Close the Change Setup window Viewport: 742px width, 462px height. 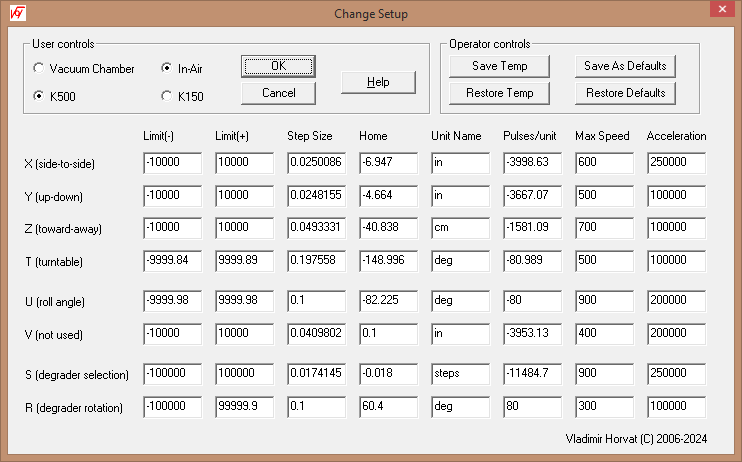pyautogui.click(x=722, y=9)
